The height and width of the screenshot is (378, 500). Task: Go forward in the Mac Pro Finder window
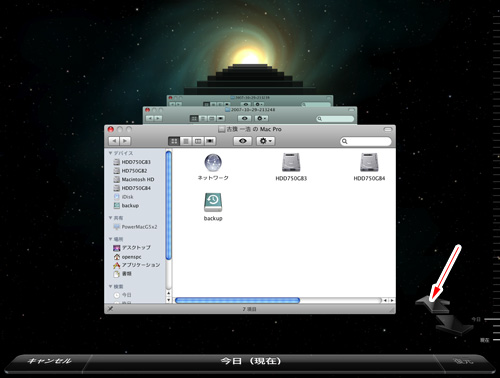pos(125,141)
